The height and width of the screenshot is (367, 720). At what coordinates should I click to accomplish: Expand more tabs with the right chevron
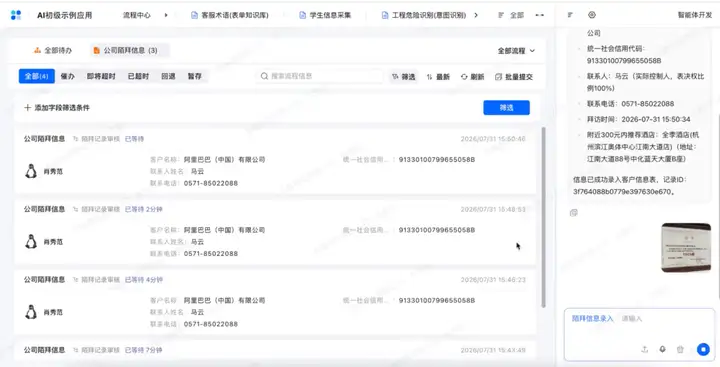(x=476, y=15)
